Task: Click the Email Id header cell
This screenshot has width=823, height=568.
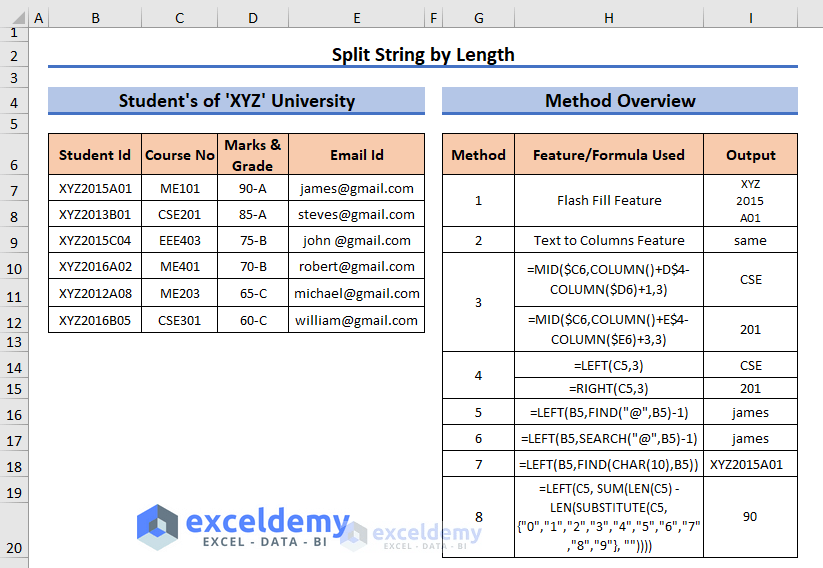Action: pyautogui.click(x=356, y=154)
